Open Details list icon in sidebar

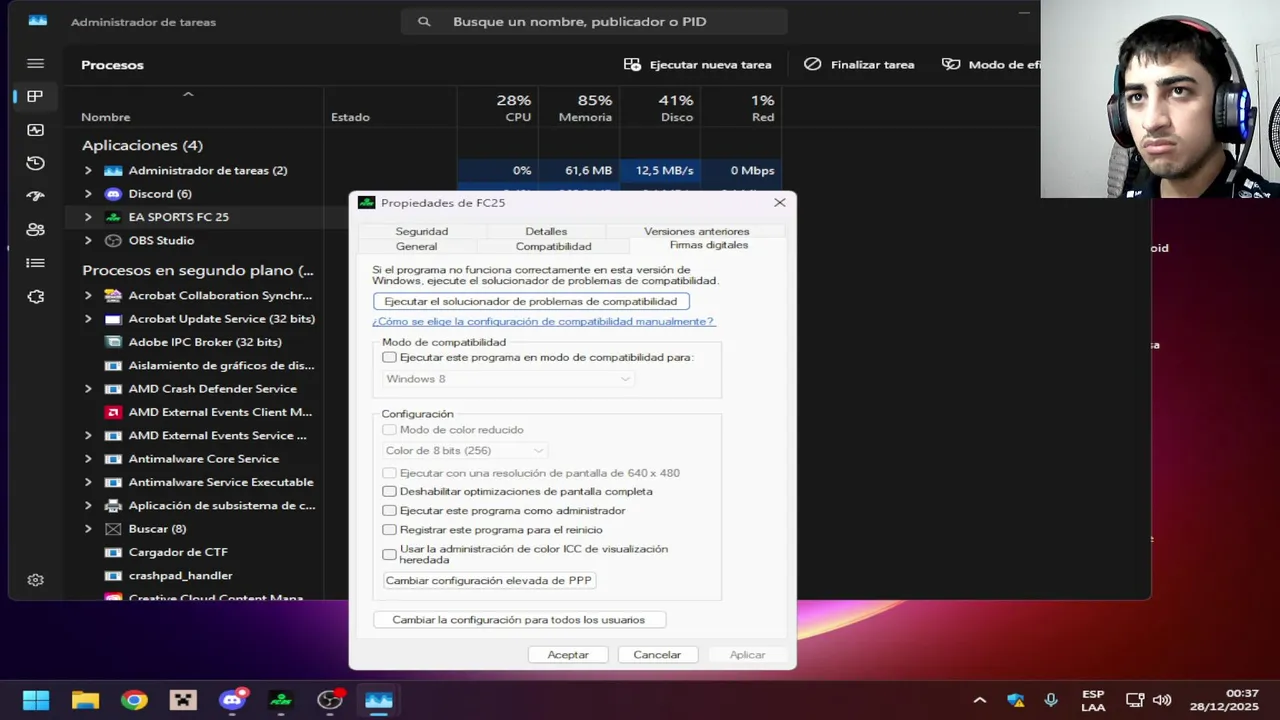tap(36, 263)
